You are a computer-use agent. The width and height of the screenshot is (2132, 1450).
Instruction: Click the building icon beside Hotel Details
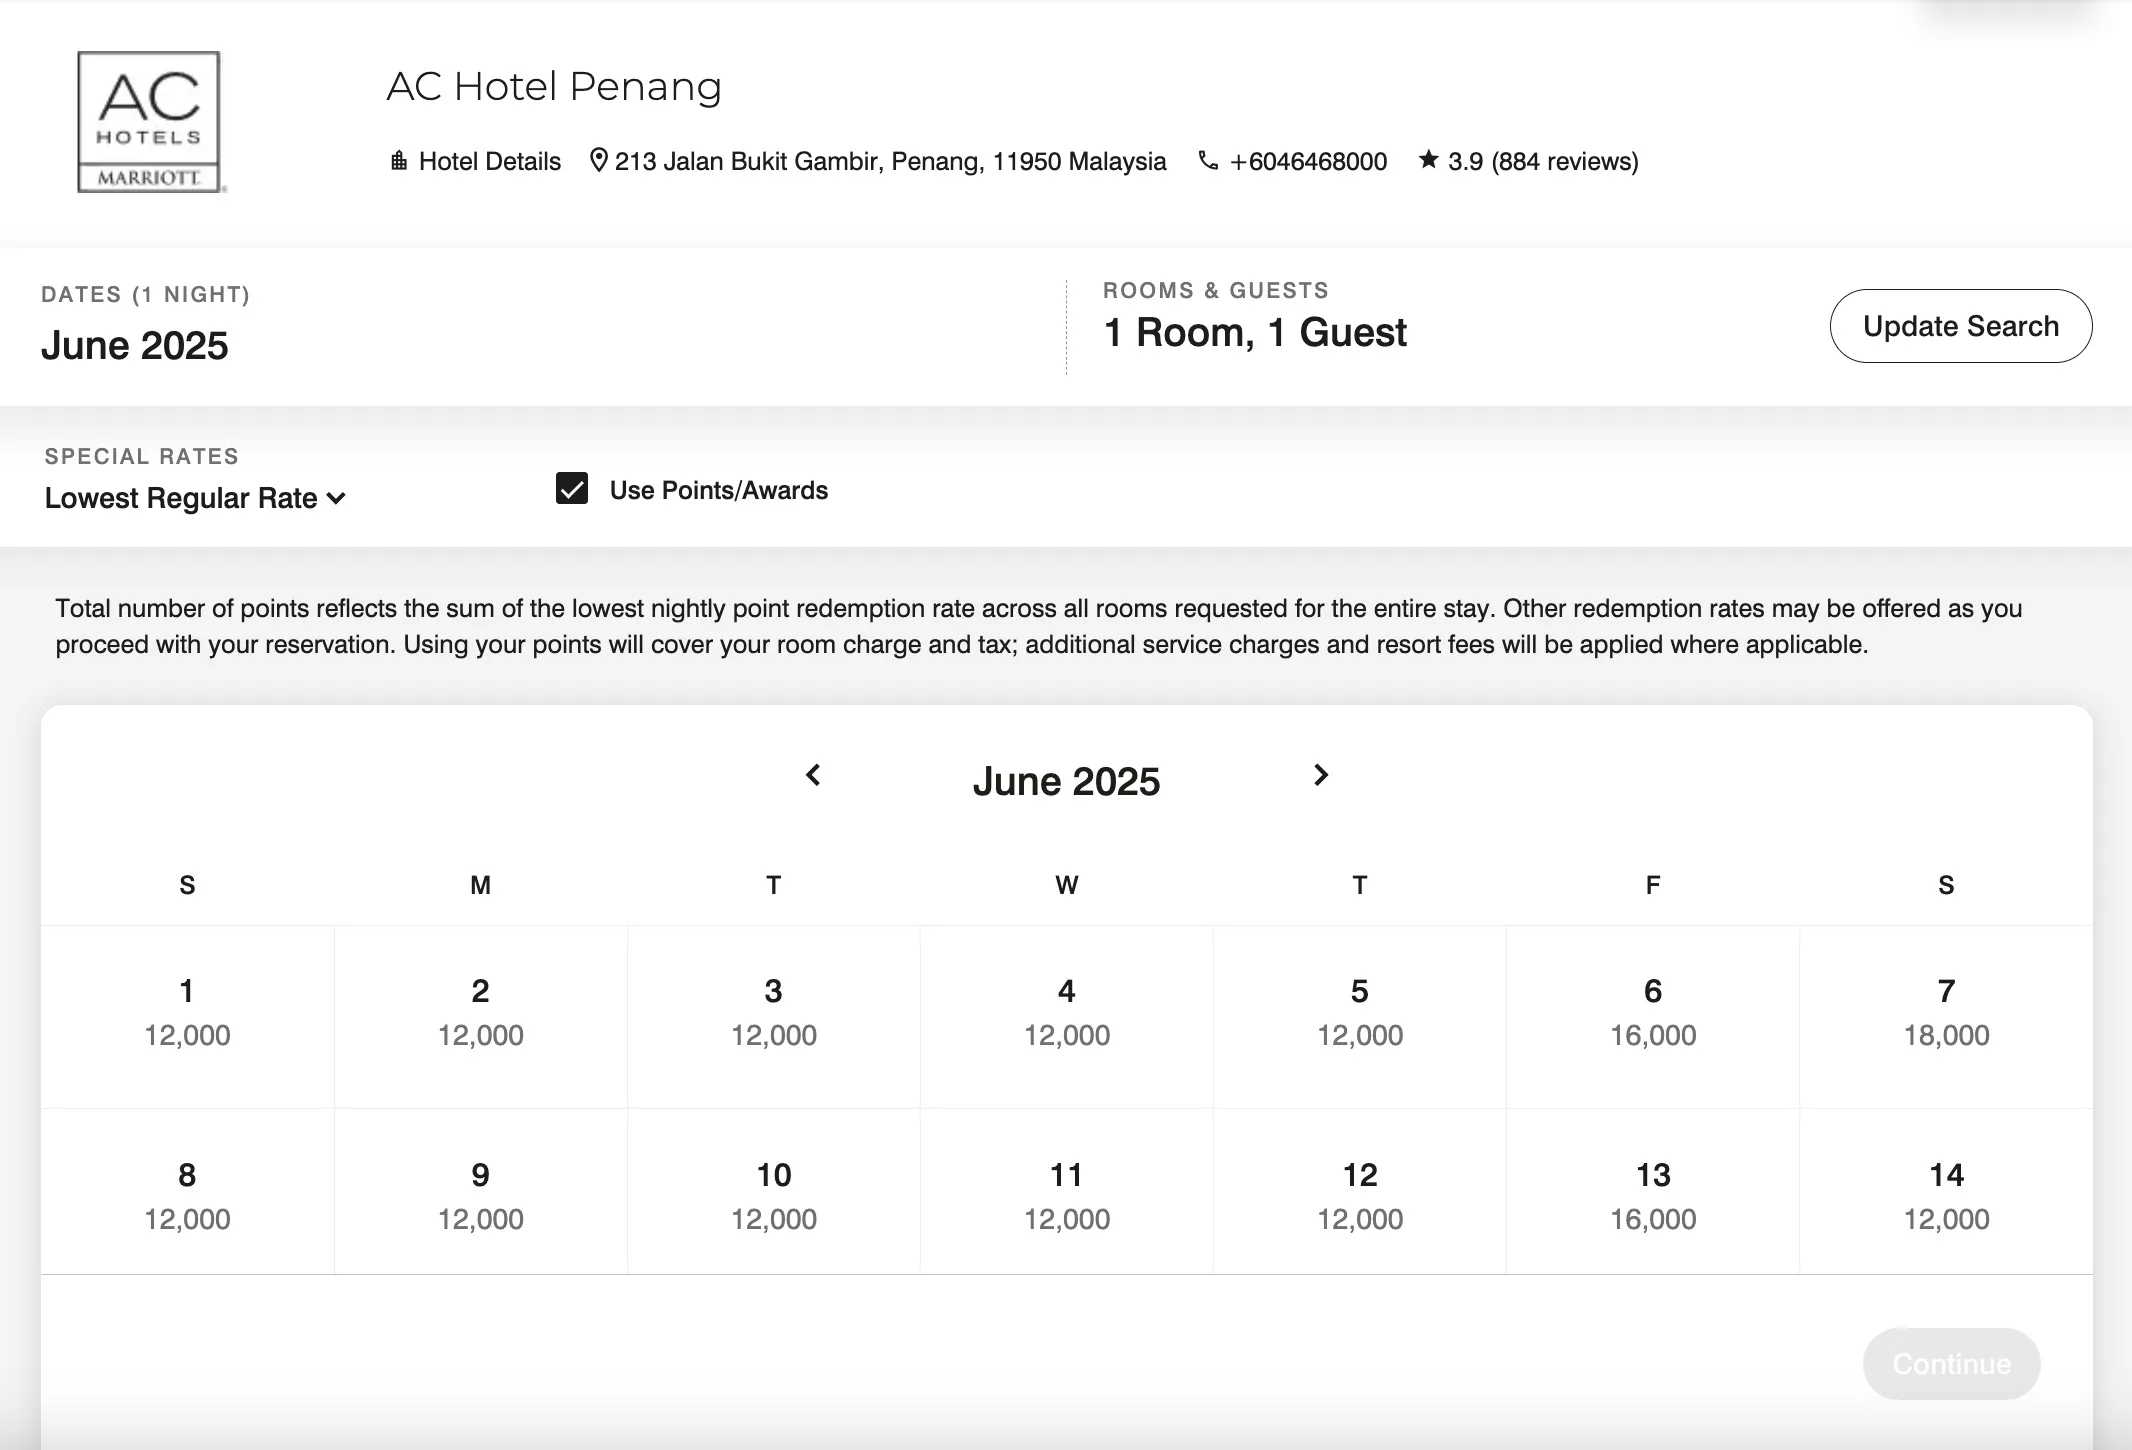click(398, 161)
